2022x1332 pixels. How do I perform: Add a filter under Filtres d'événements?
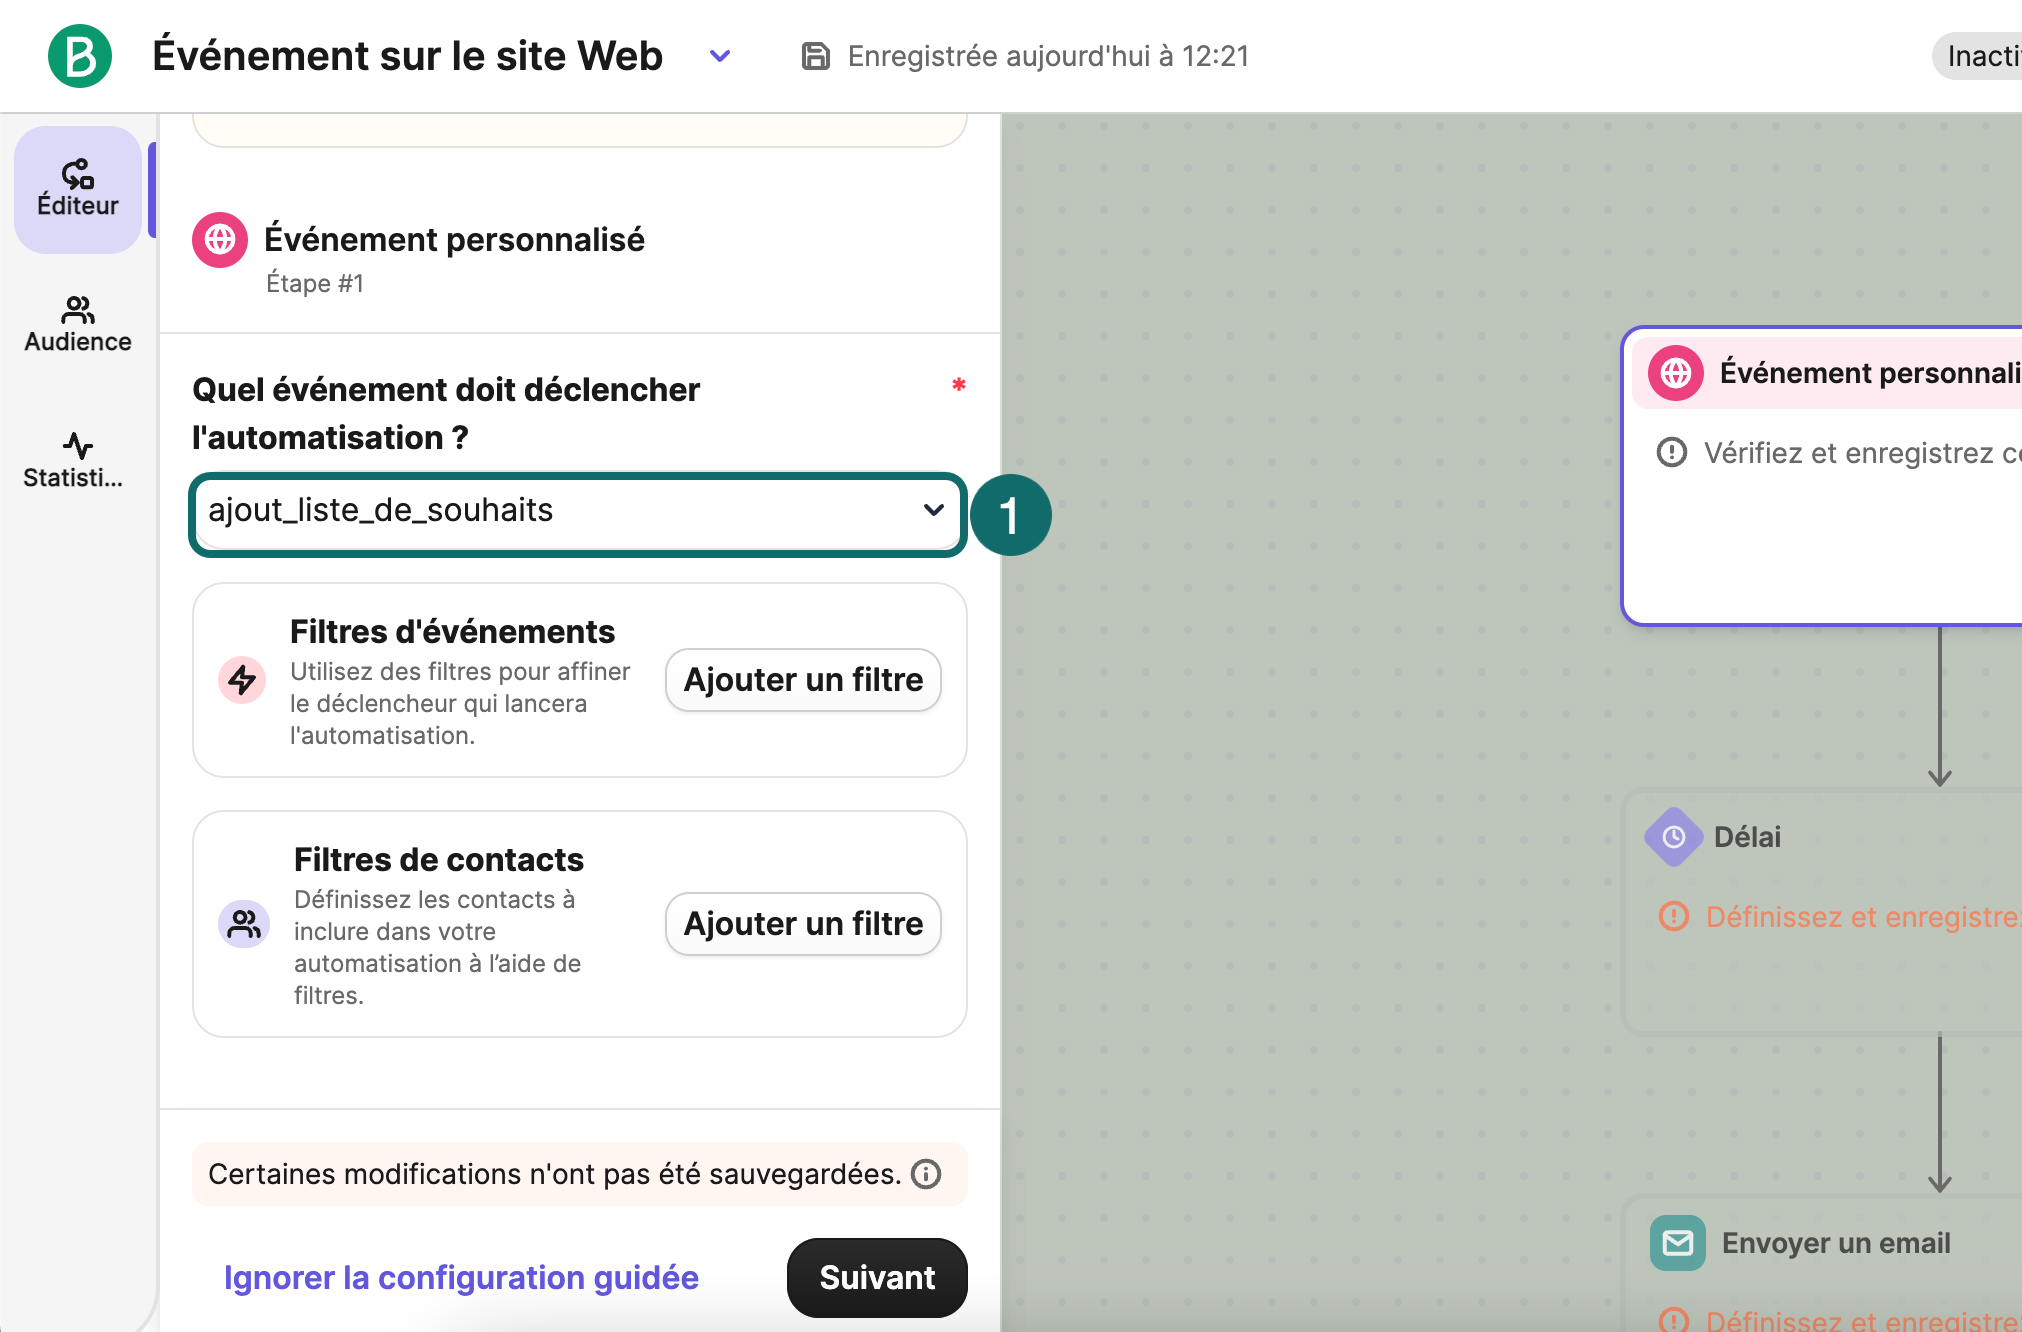click(x=803, y=680)
